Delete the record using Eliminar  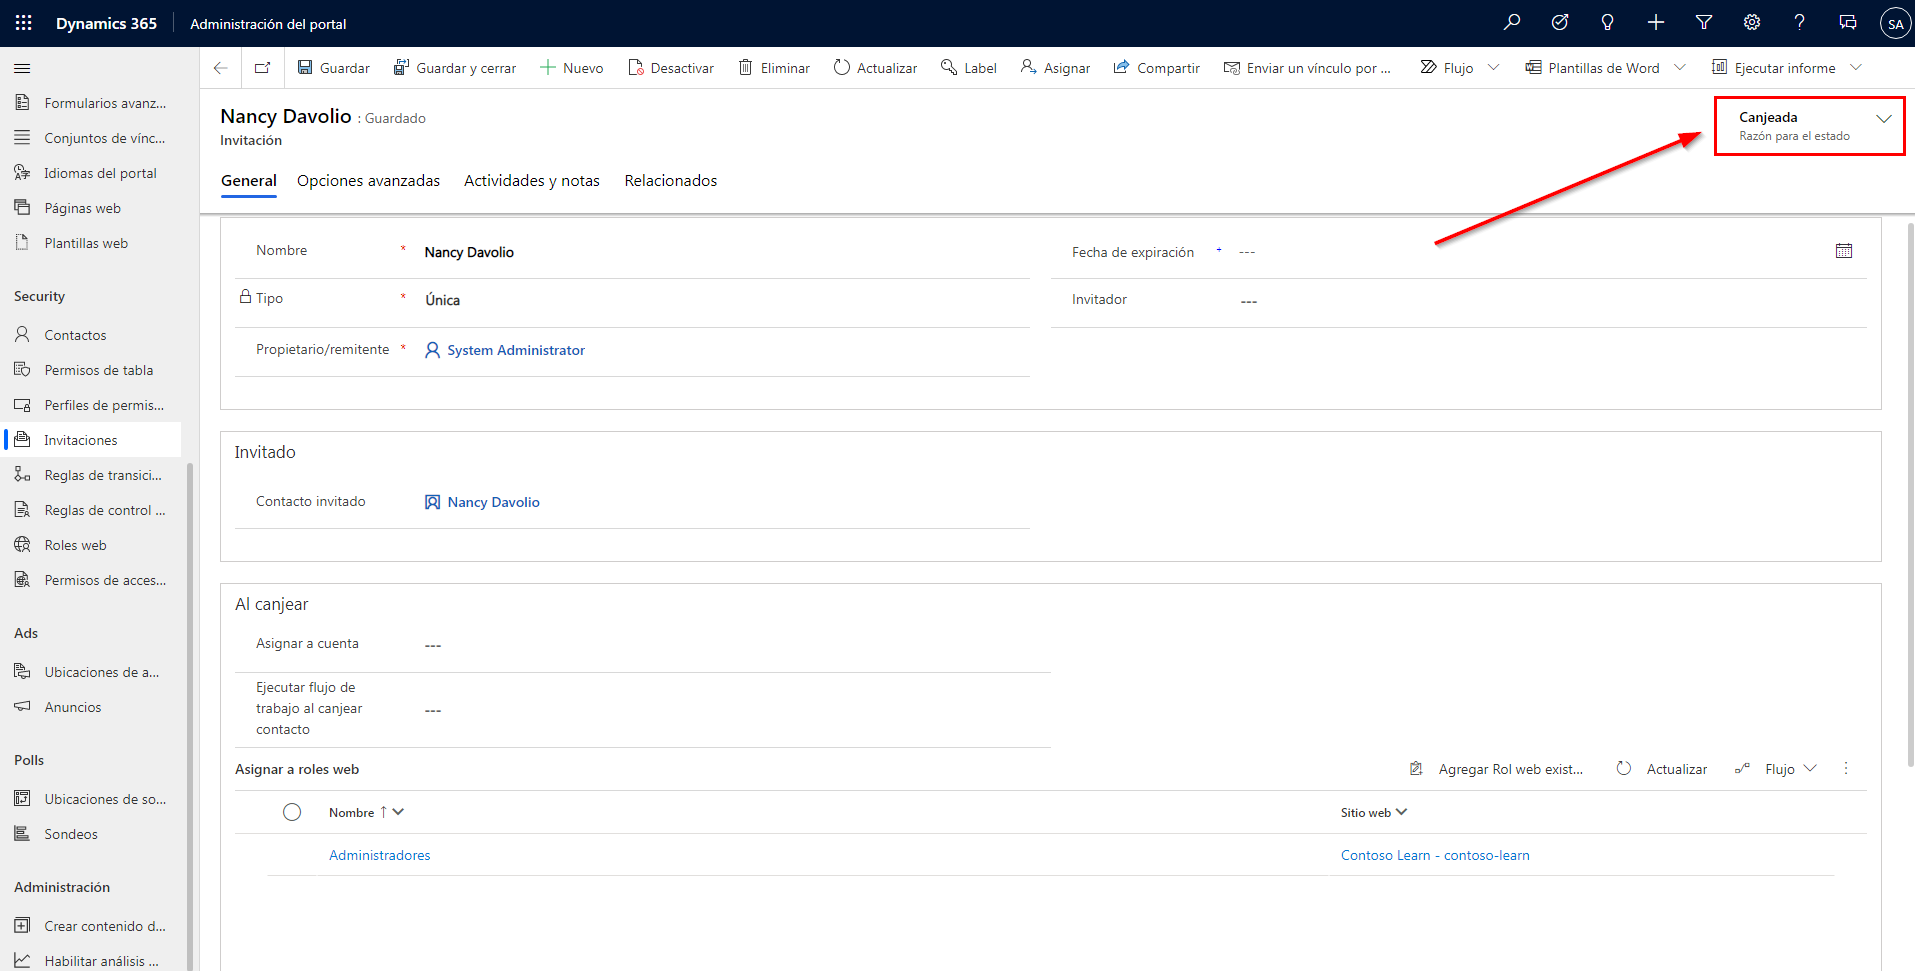point(774,68)
